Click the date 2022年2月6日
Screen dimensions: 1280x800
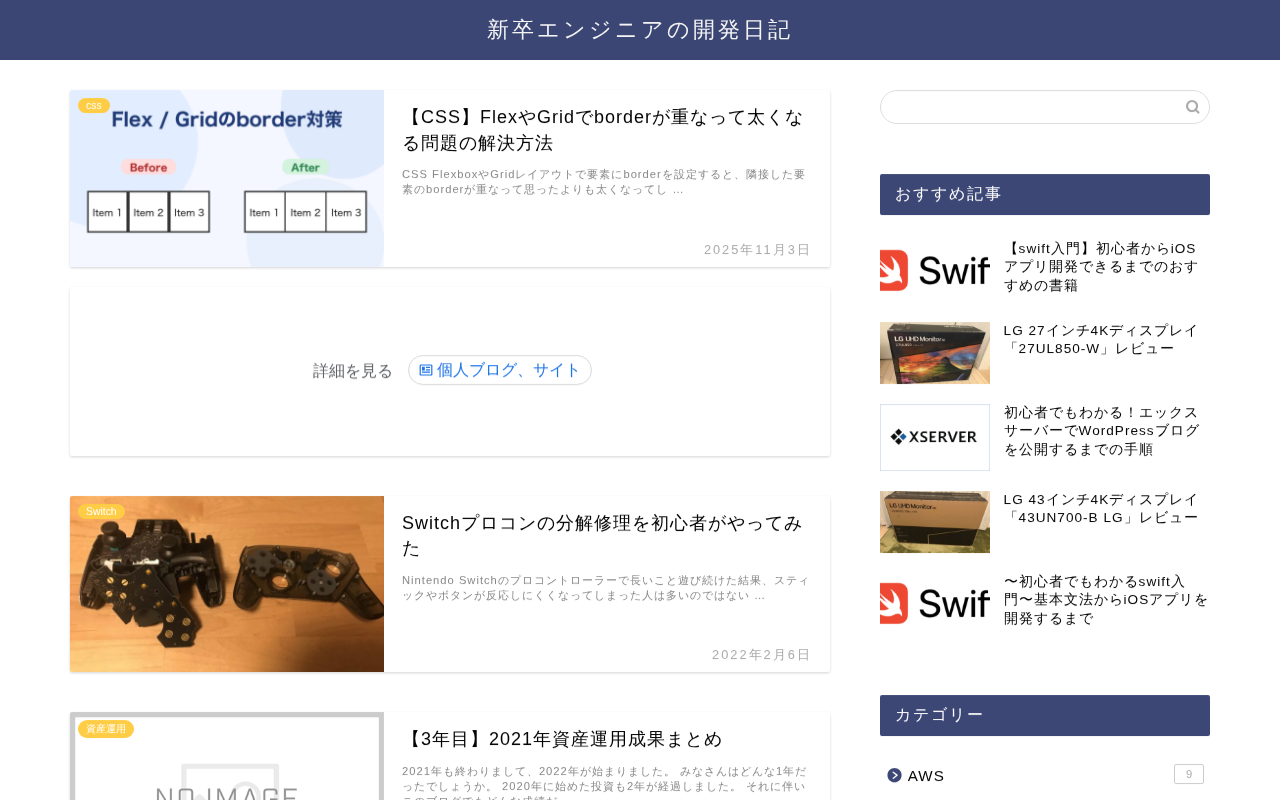pyautogui.click(x=761, y=655)
